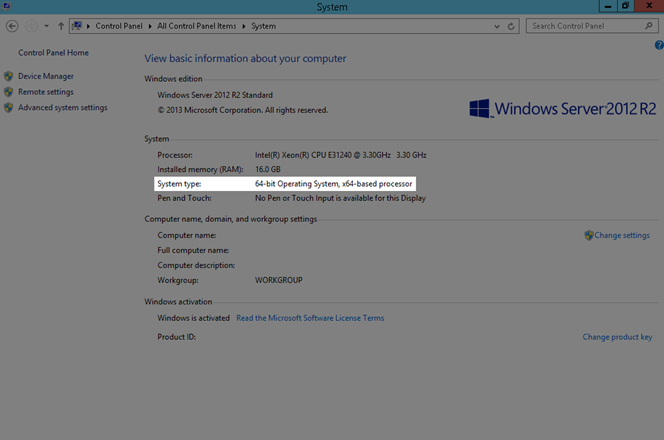Screen dimensions: 664x440
Task: Expand the chevron after All Control Panel Items
Action: 244,26
